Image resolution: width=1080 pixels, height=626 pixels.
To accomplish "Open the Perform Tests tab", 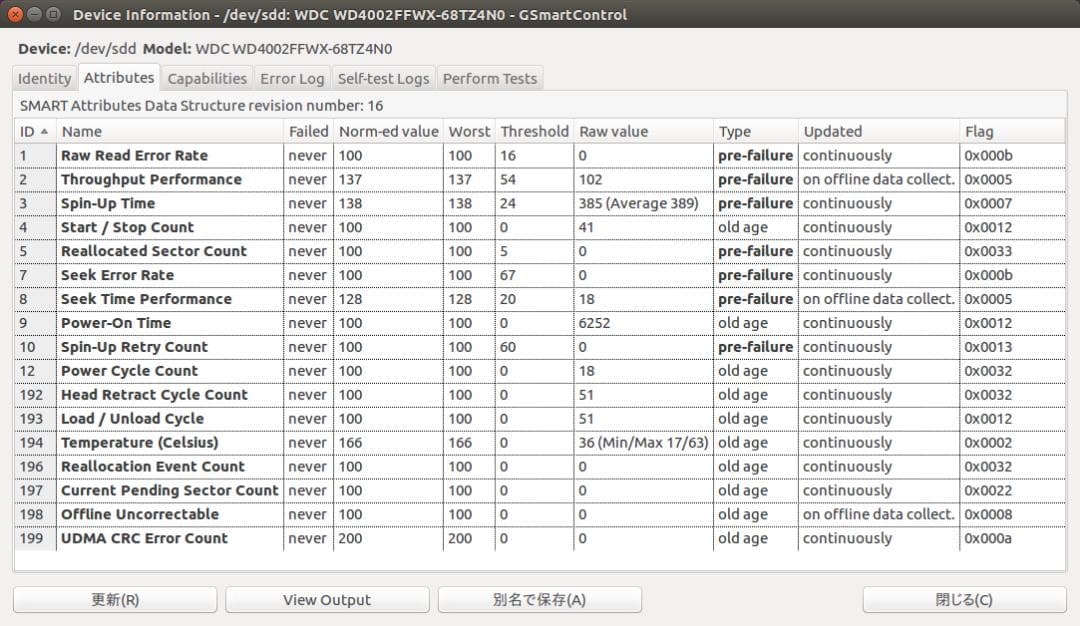I will point(490,79).
